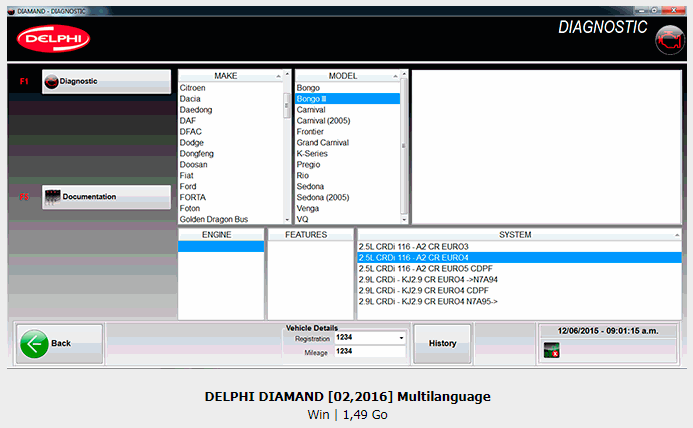Select VQ model
The image size is (693, 428).
click(x=347, y=219)
